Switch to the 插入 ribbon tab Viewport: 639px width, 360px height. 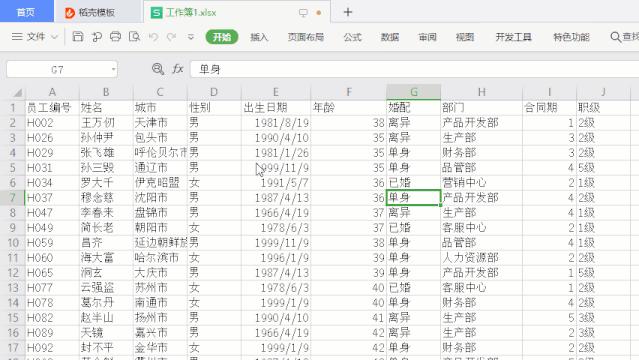click(x=259, y=37)
